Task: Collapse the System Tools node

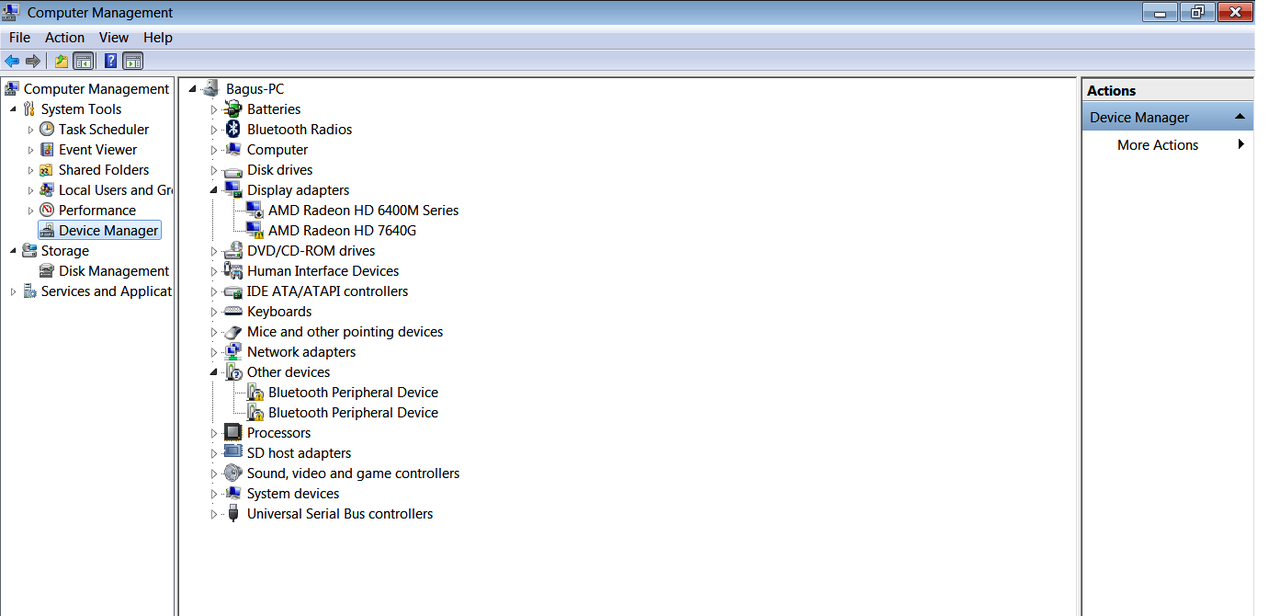Action: tap(13, 109)
